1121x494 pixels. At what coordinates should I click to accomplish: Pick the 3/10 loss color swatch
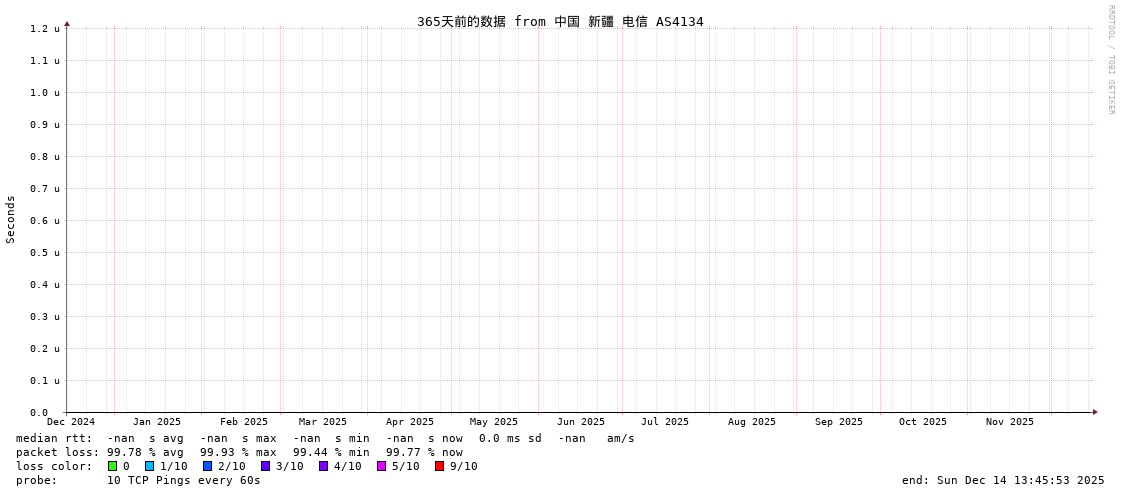click(x=266, y=466)
